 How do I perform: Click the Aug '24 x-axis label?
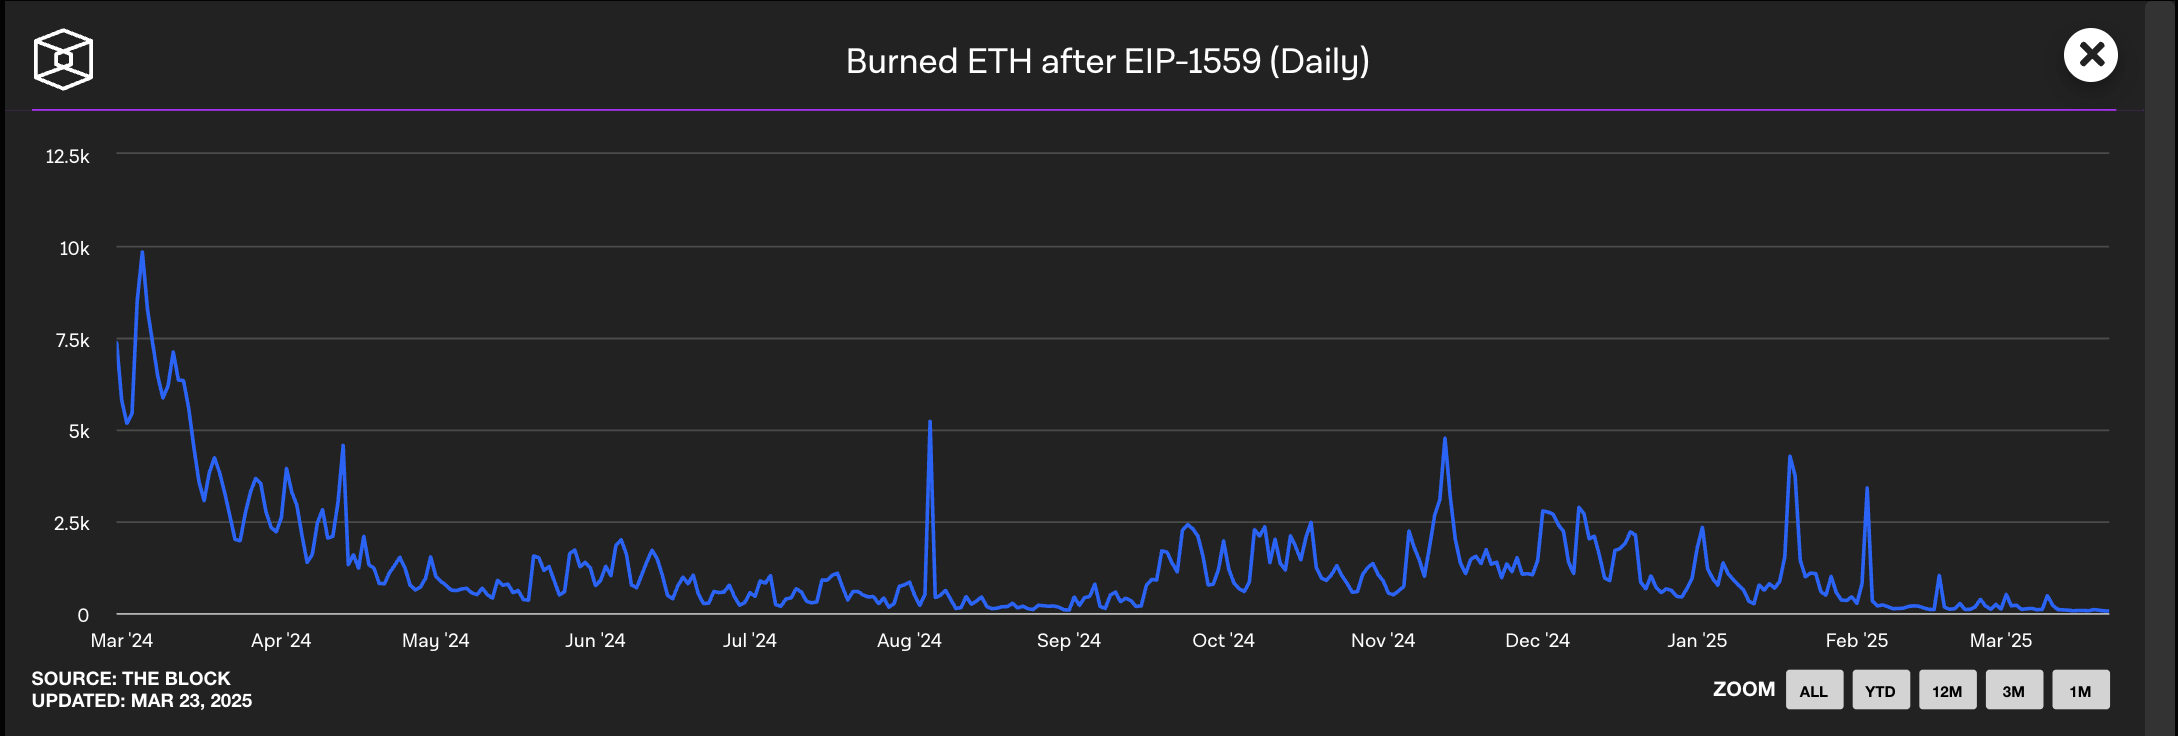coord(909,640)
